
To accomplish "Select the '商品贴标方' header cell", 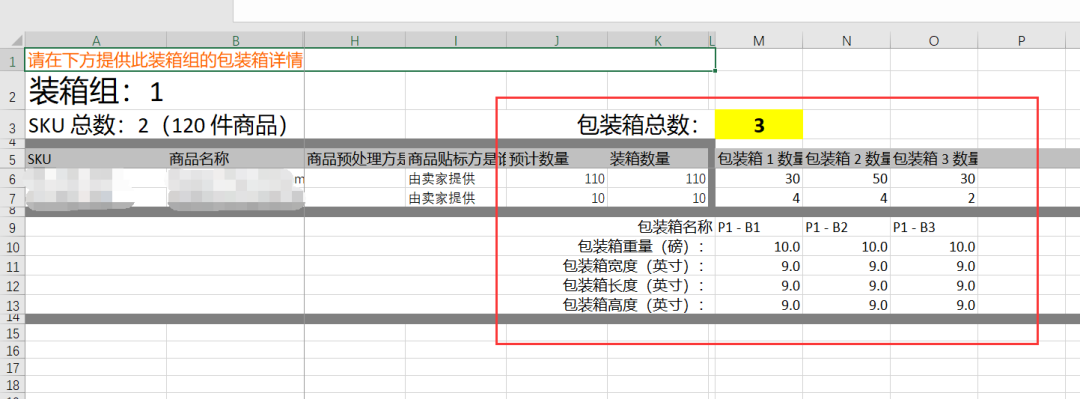I will click(x=456, y=159).
